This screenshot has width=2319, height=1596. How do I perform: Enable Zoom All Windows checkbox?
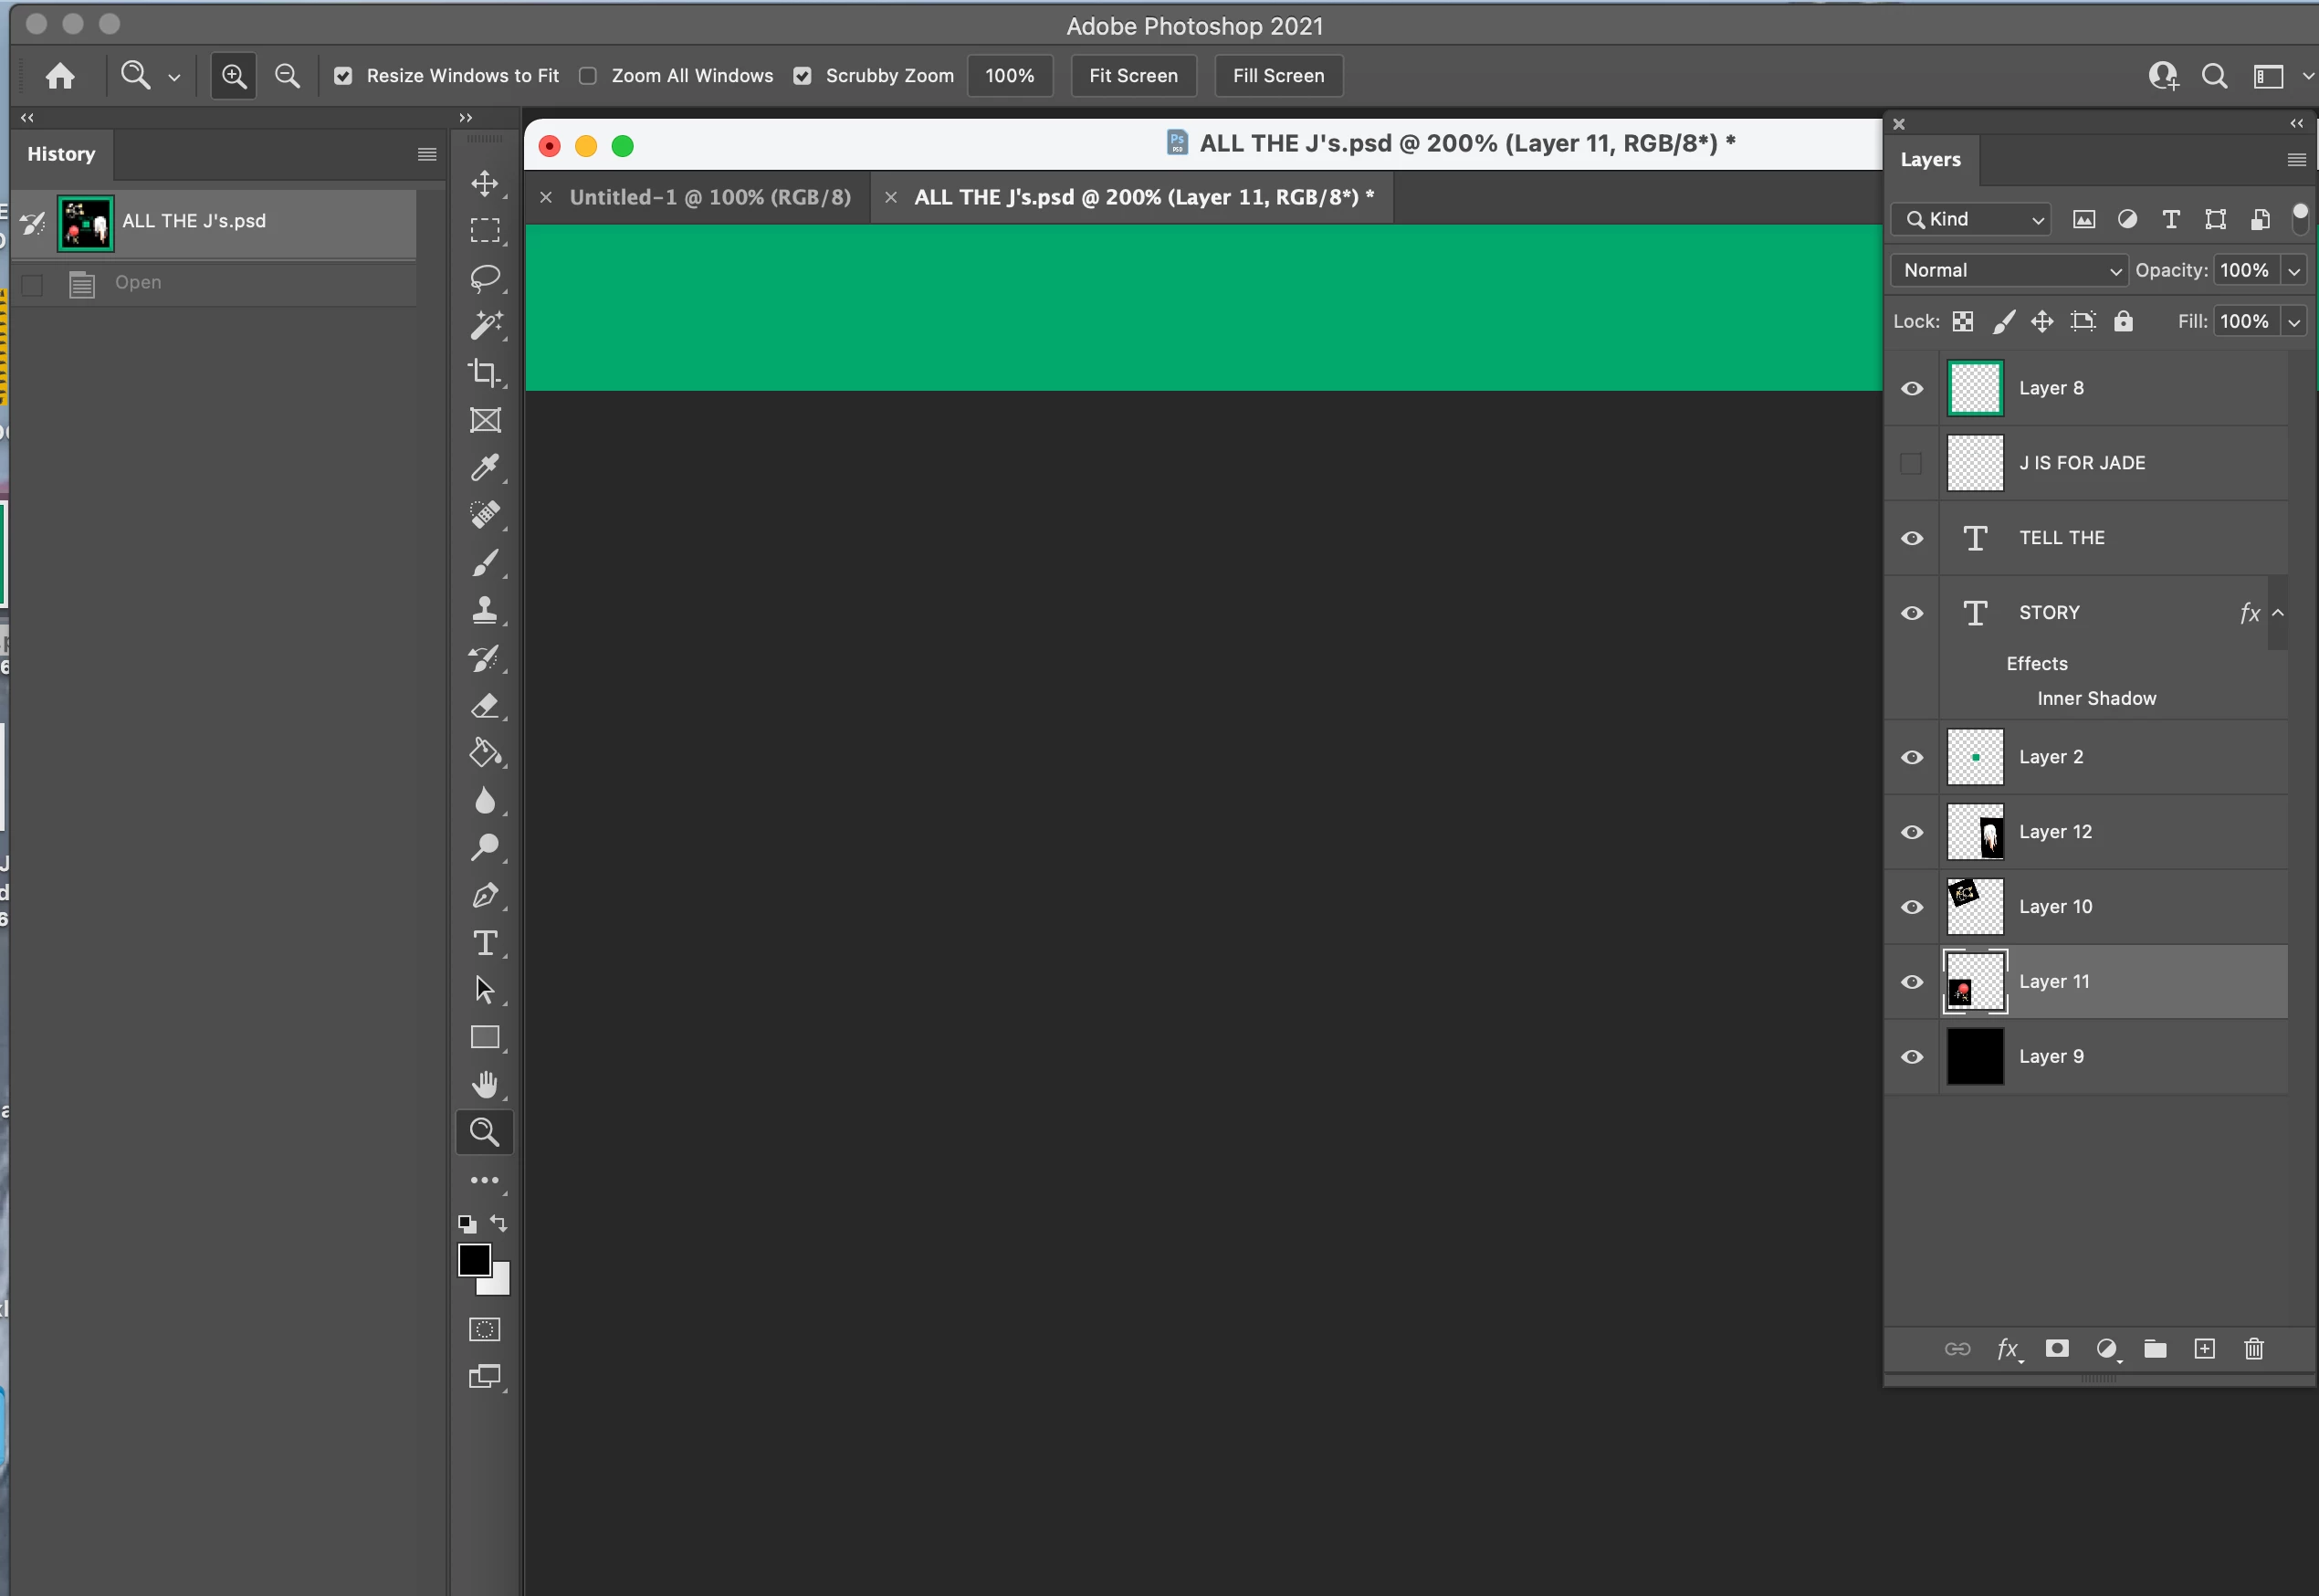(x=588, y=76)
